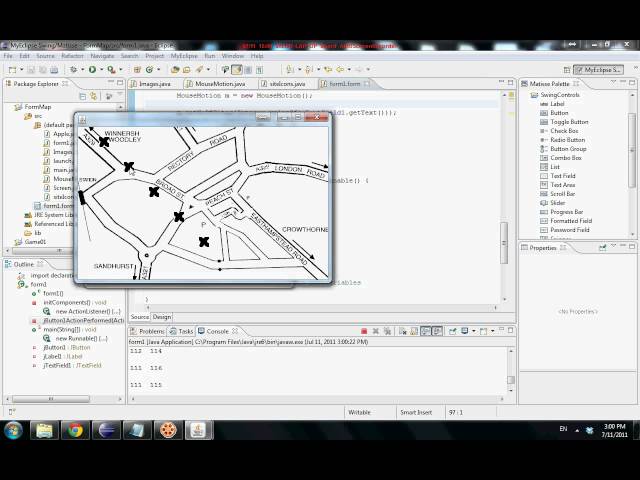Select Game01 project in Package Explorer
Screen dimensions: 640x480
(x=31, y=242)
